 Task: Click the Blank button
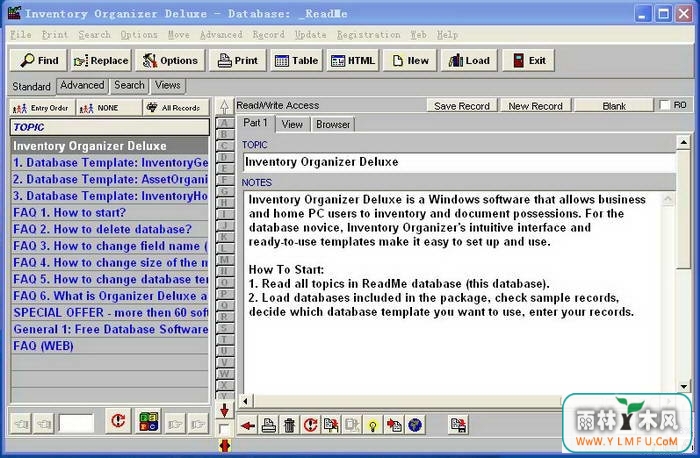click(x=614, y=106)
